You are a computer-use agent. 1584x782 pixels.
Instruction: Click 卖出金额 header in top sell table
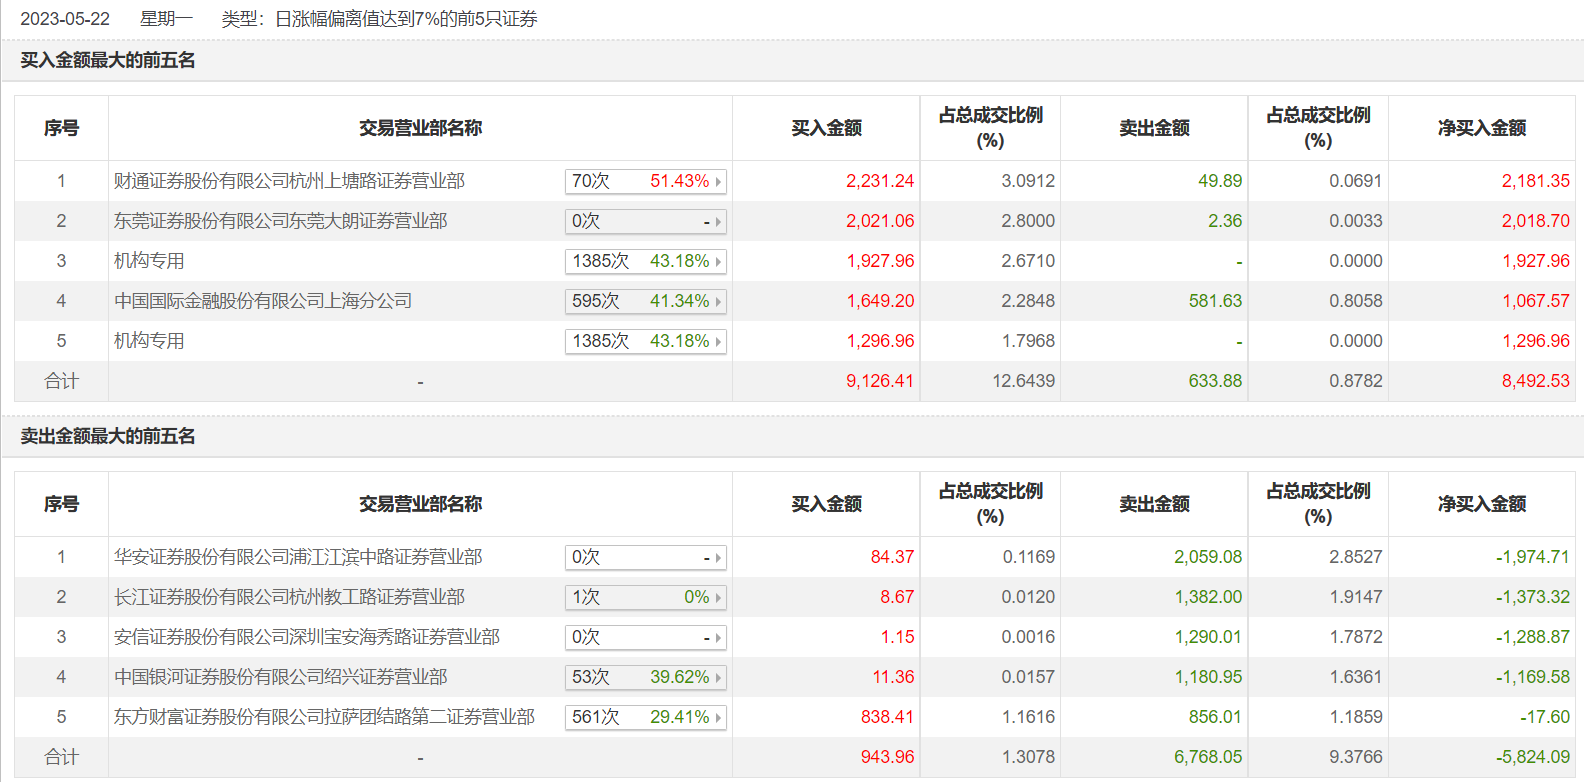[1154, 504]
